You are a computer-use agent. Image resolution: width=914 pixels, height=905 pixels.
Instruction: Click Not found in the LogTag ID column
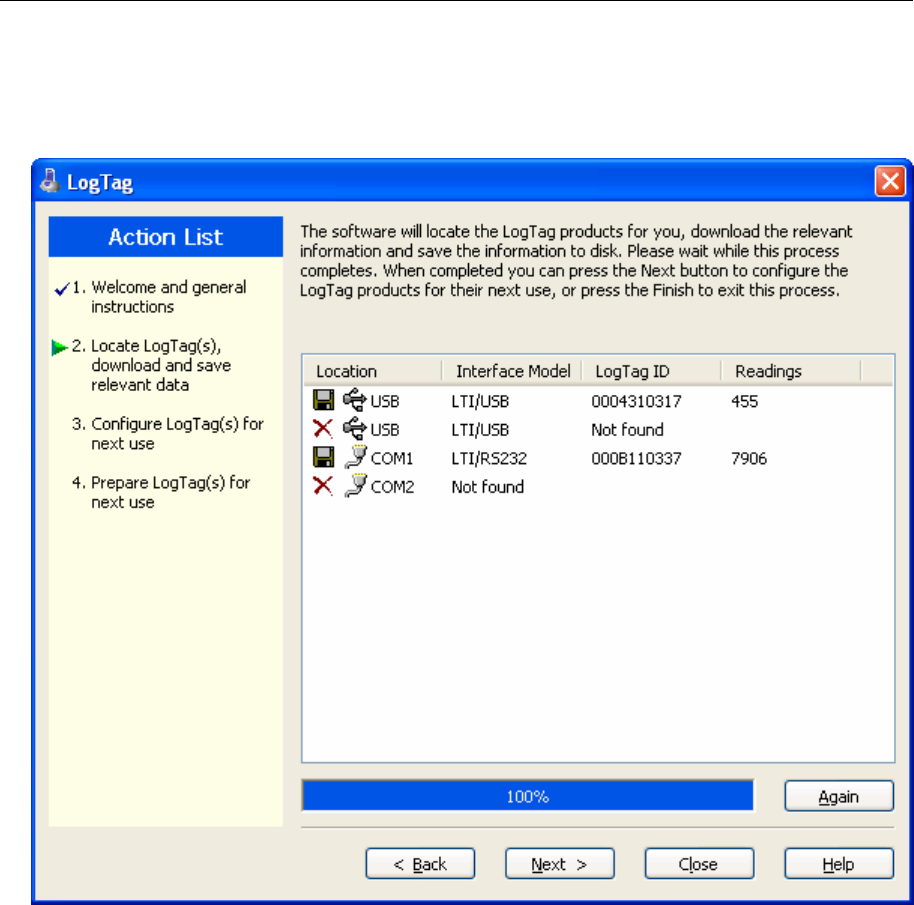627,430
